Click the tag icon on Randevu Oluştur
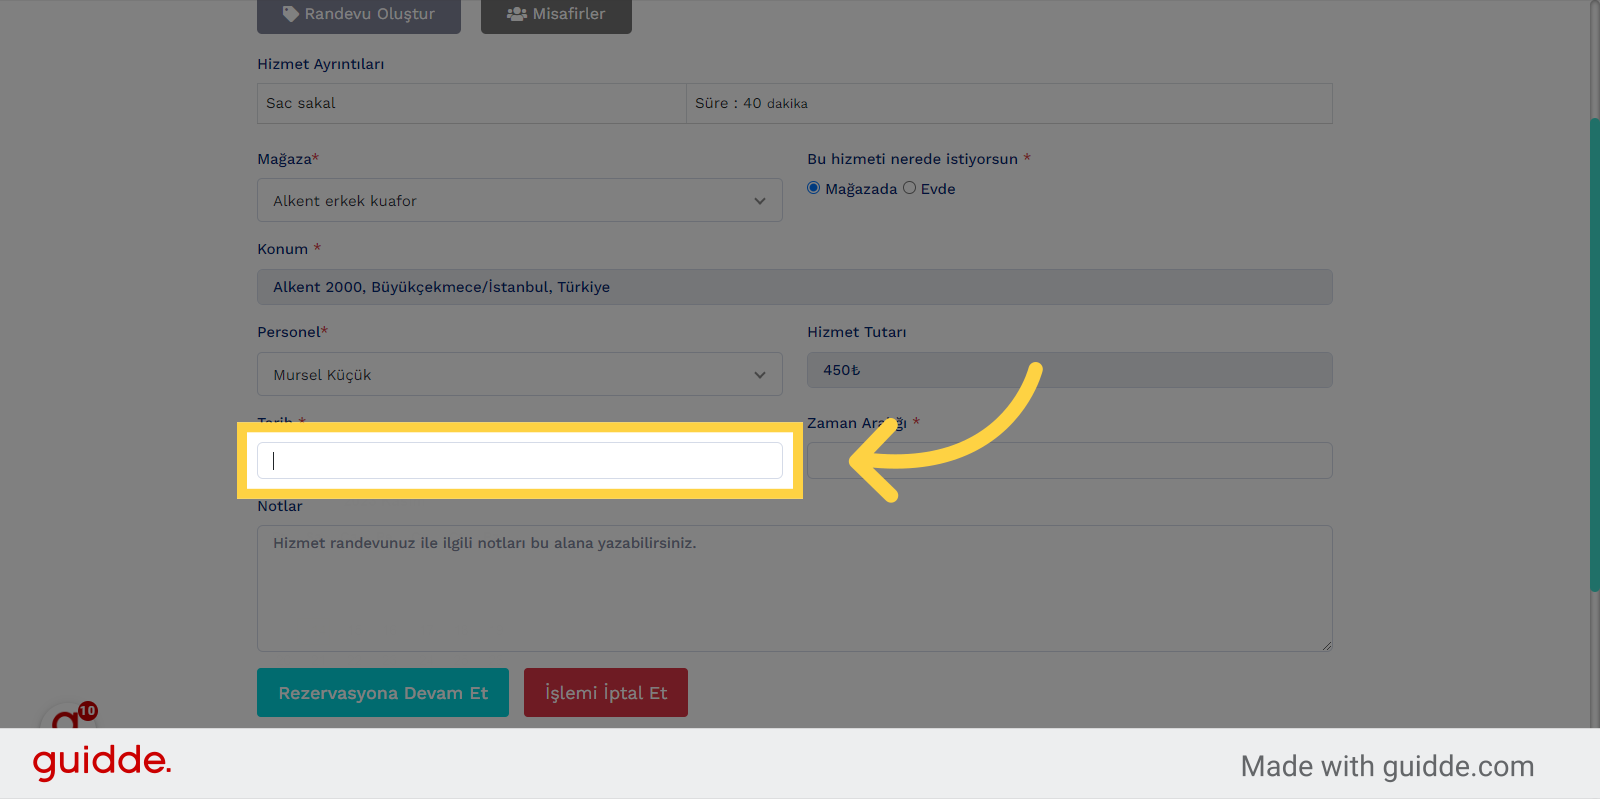1600x799 pixels. (x=291, y=14)
